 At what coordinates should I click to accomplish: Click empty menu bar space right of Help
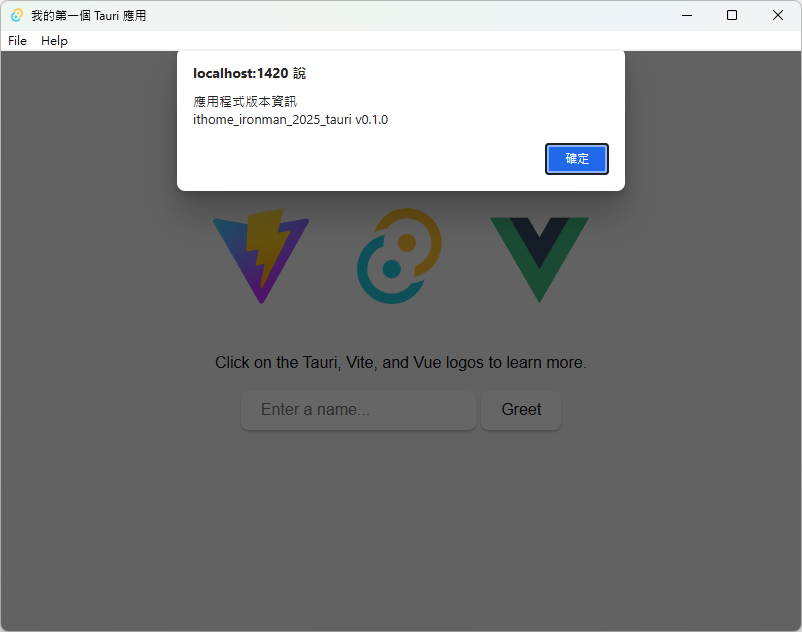click(435, 40)
